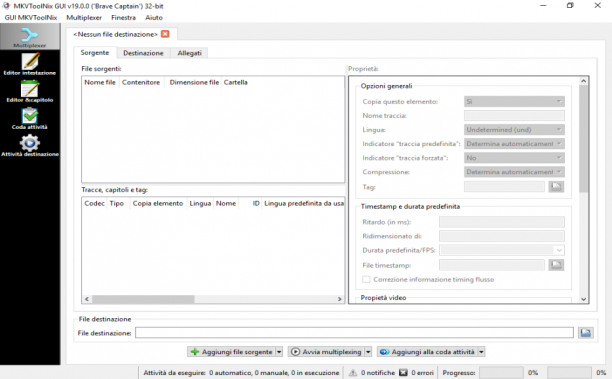This screenshot has width=612, height=379.
Task: Click the Dimensione file column header
Action: pos(194,82)
